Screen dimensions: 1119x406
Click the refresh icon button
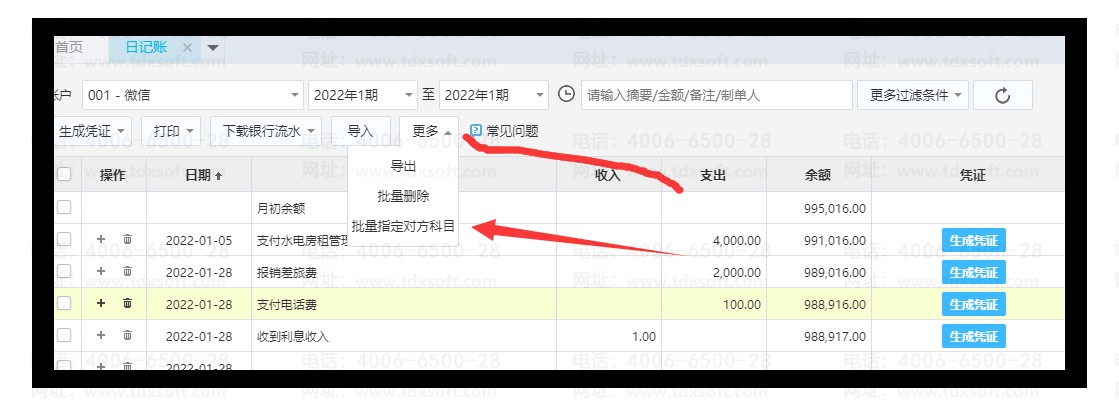click(x=1002, y=96)
